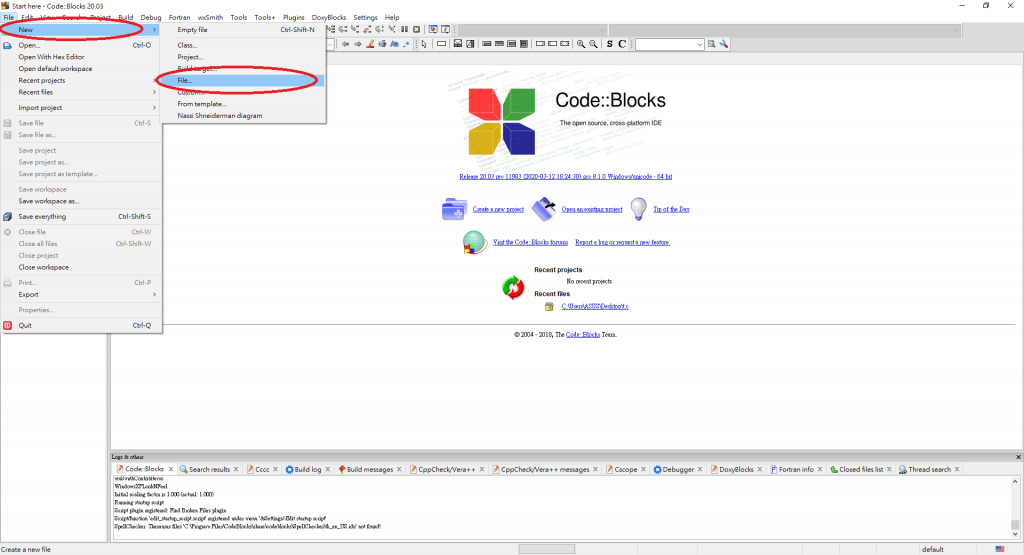Choose Nassi Shneiderman diagram
The width and height of the screenshot is (1024, 555).
click(x=243, y=116)
